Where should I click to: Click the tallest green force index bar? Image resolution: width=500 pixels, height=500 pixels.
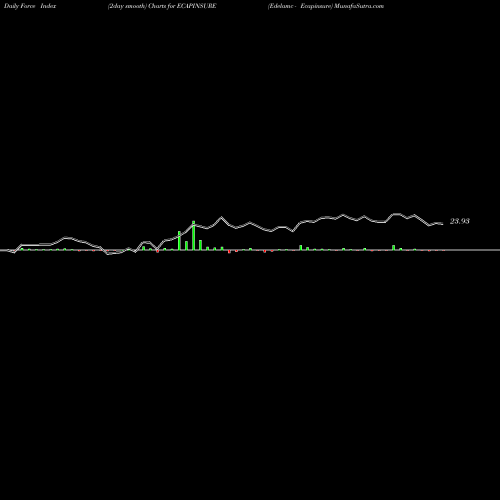(x=193, y=235)
